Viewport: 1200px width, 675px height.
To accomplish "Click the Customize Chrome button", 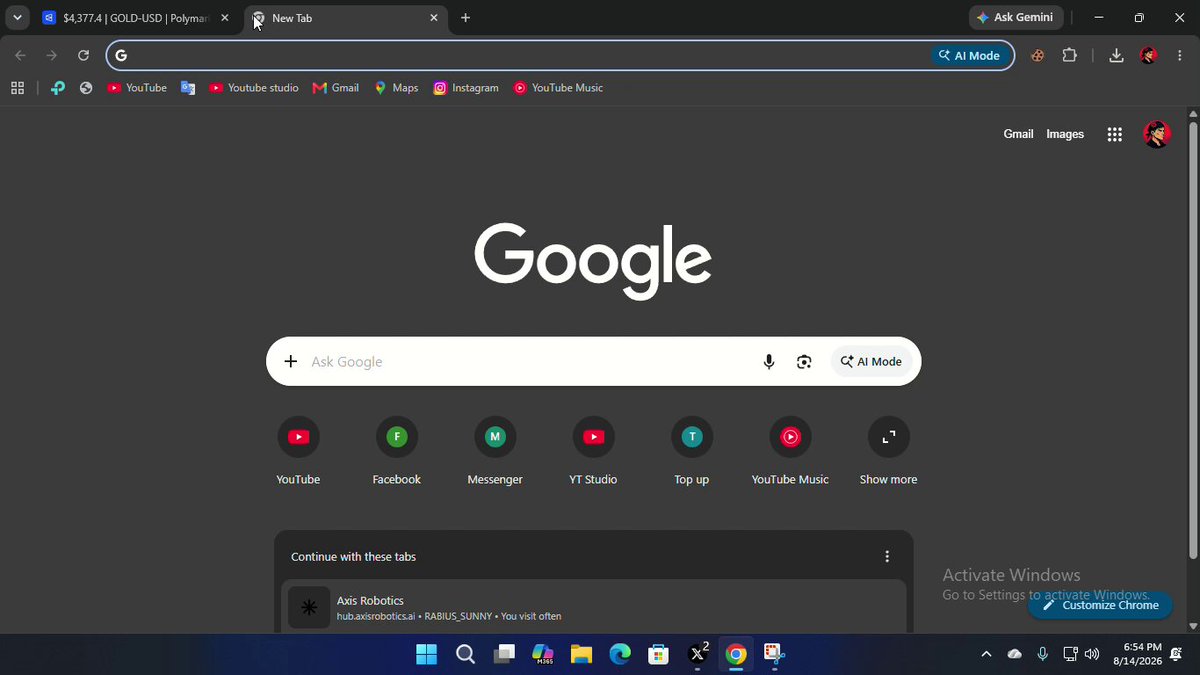I will (1100, 605).
